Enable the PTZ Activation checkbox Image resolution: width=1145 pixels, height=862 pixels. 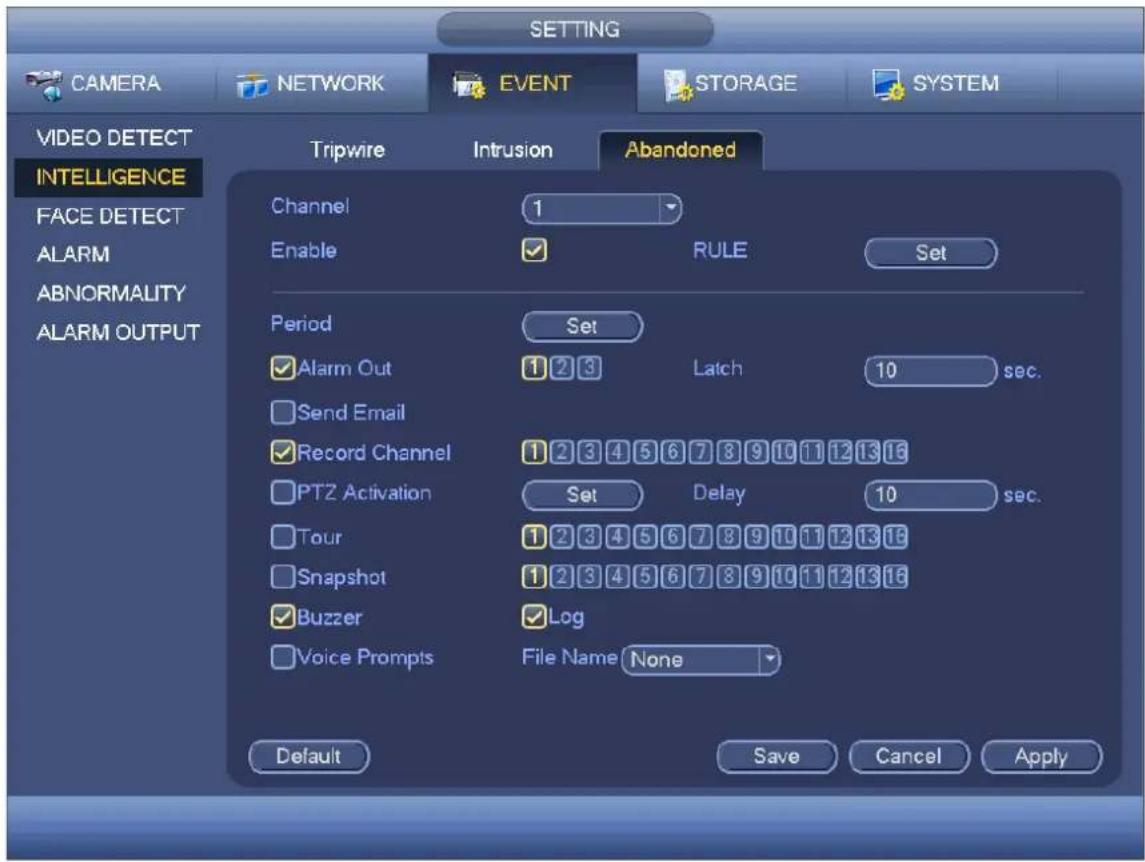tap(283, 492)
